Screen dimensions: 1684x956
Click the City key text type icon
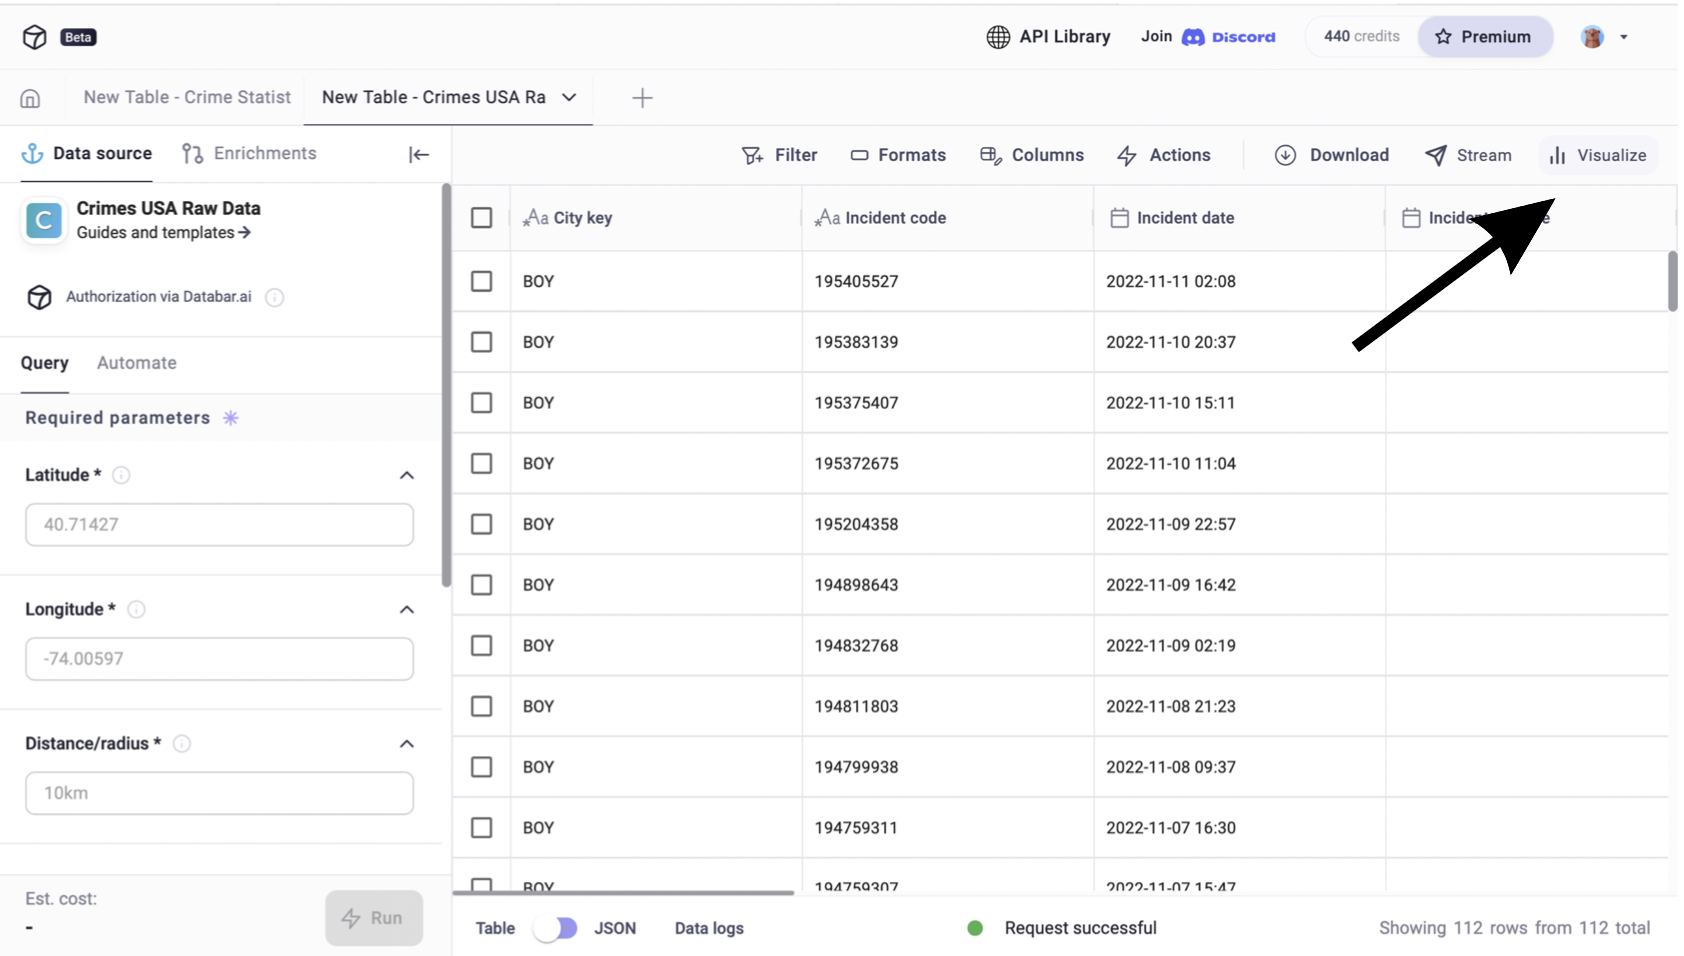[536, 217]
